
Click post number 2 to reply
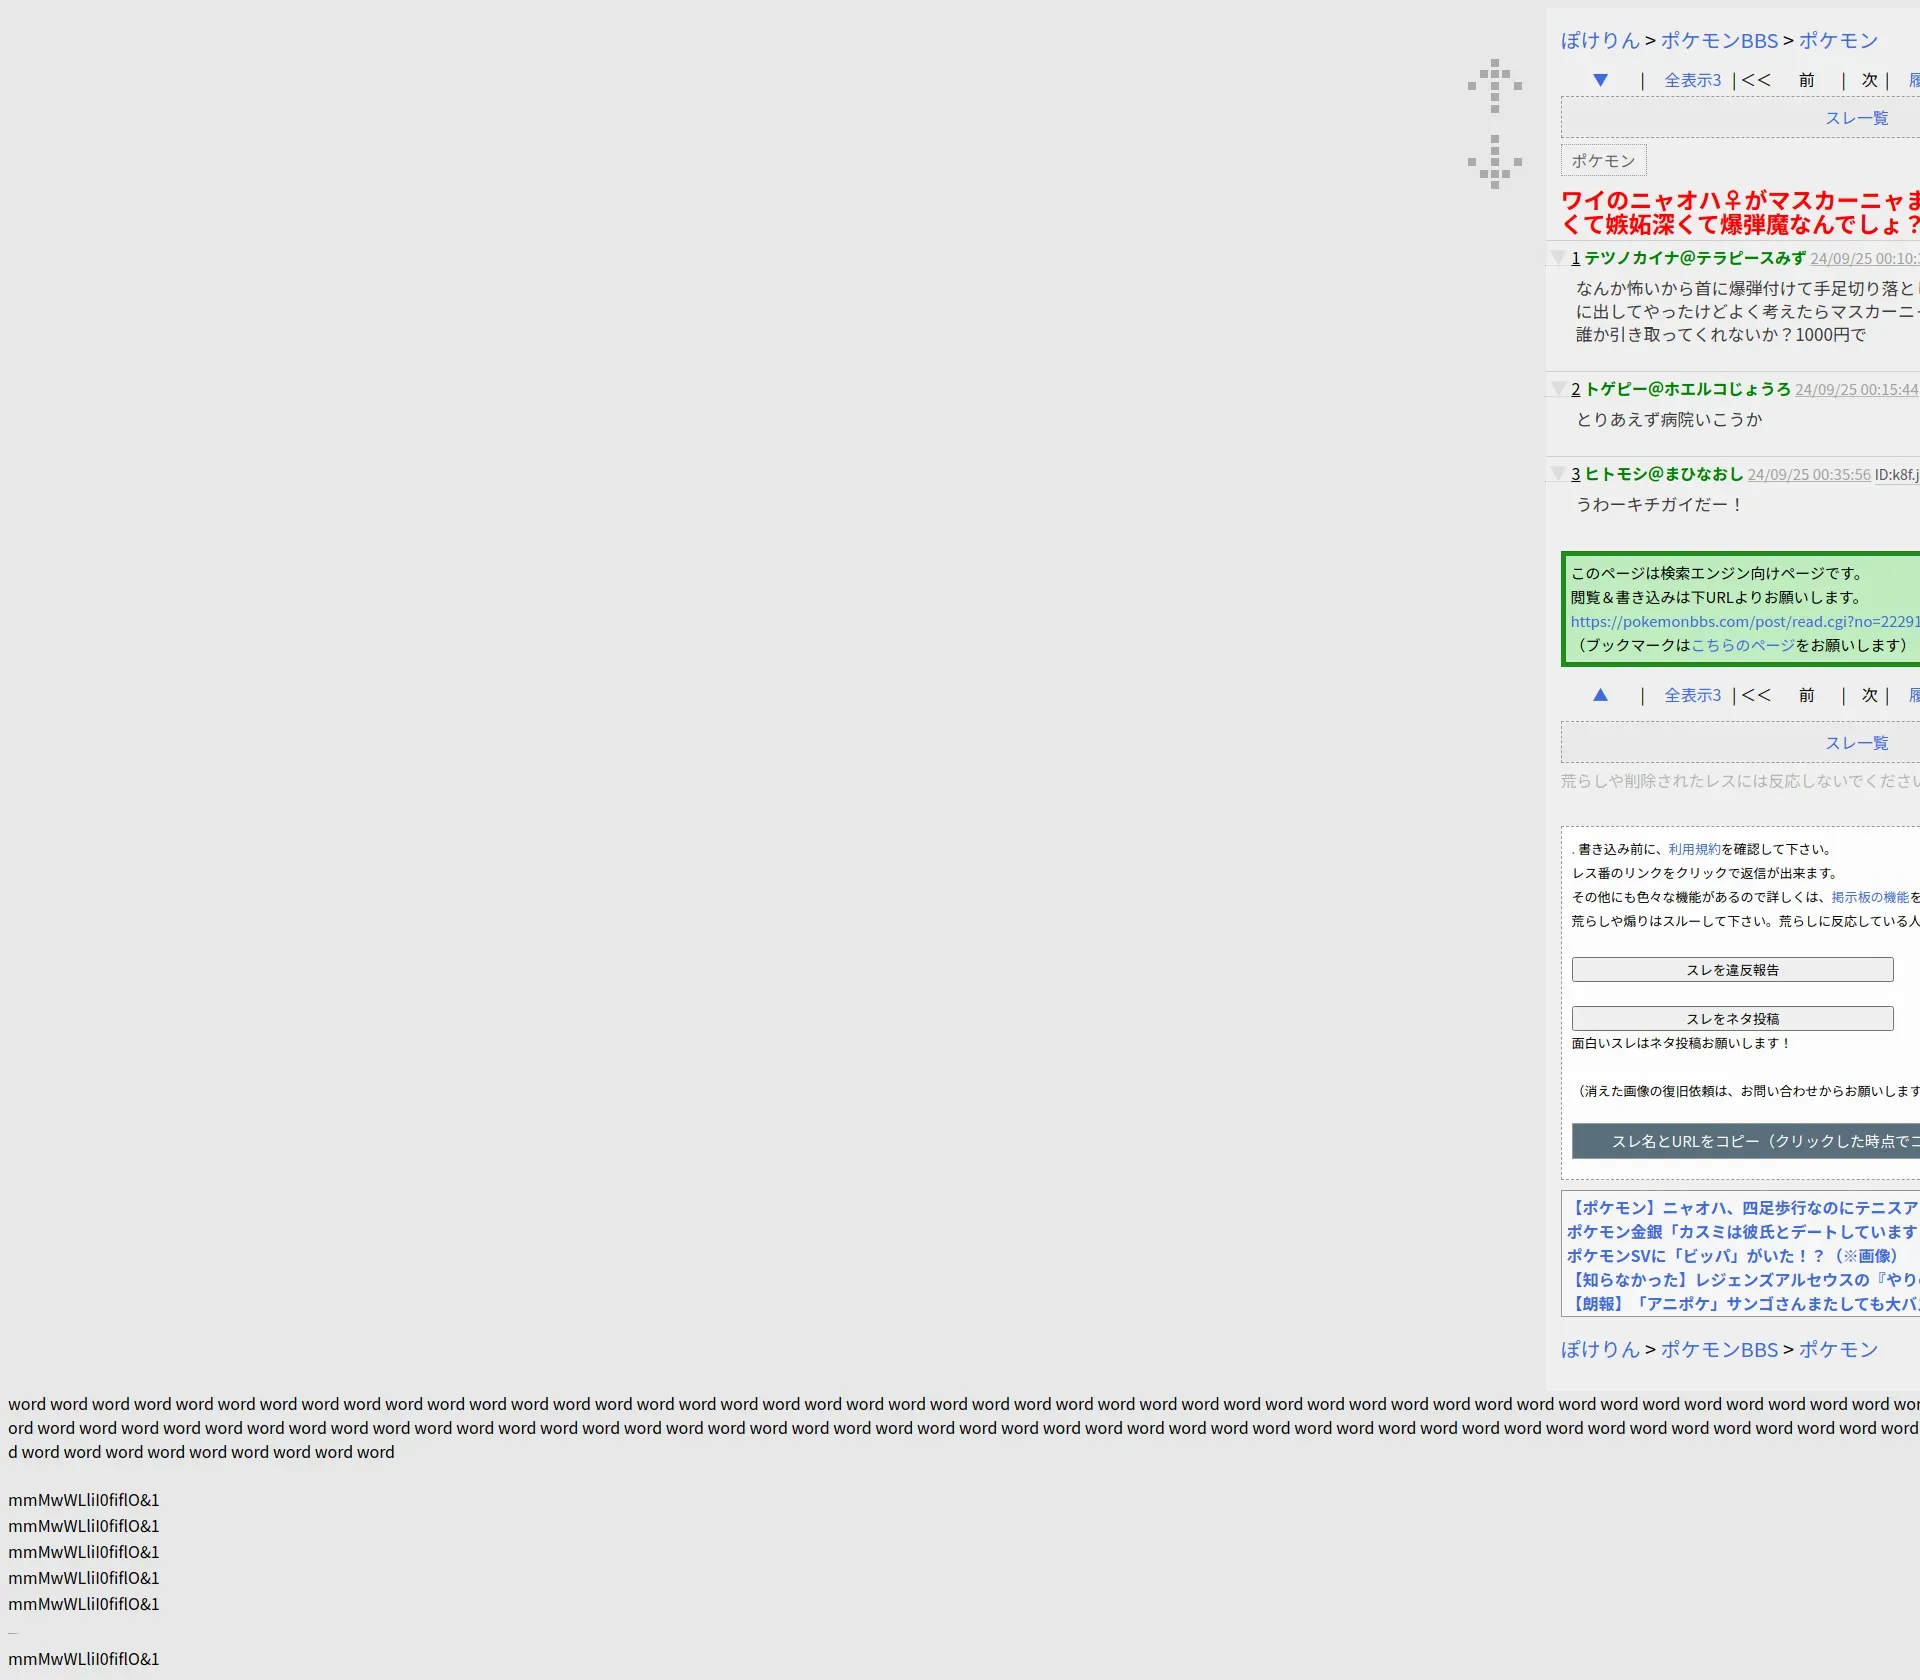click(x=1575, y=390)
